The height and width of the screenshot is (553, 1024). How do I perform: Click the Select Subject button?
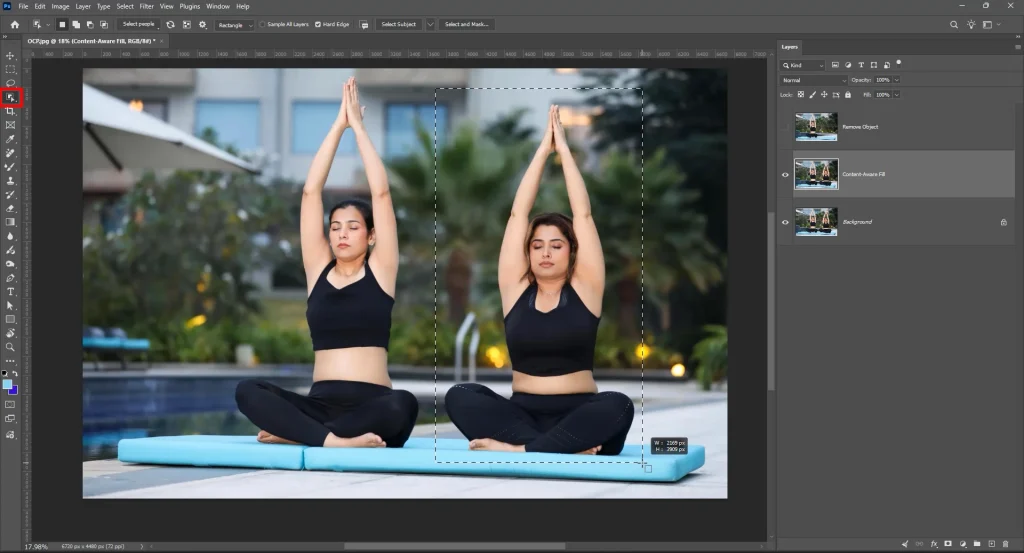[398, 24]
